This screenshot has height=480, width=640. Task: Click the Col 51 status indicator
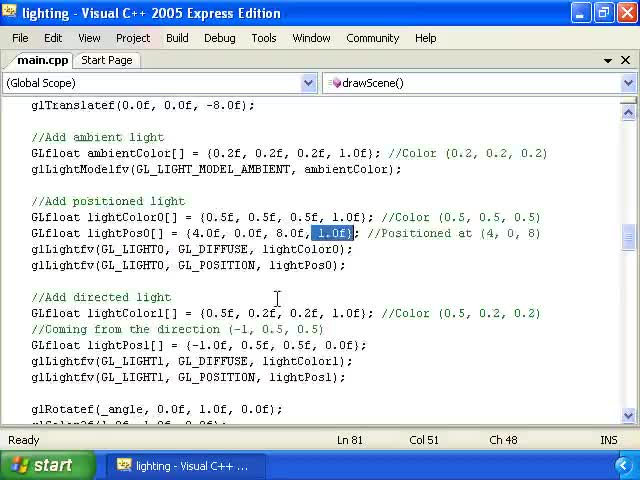pyautogui.click(x=424, y=440)
